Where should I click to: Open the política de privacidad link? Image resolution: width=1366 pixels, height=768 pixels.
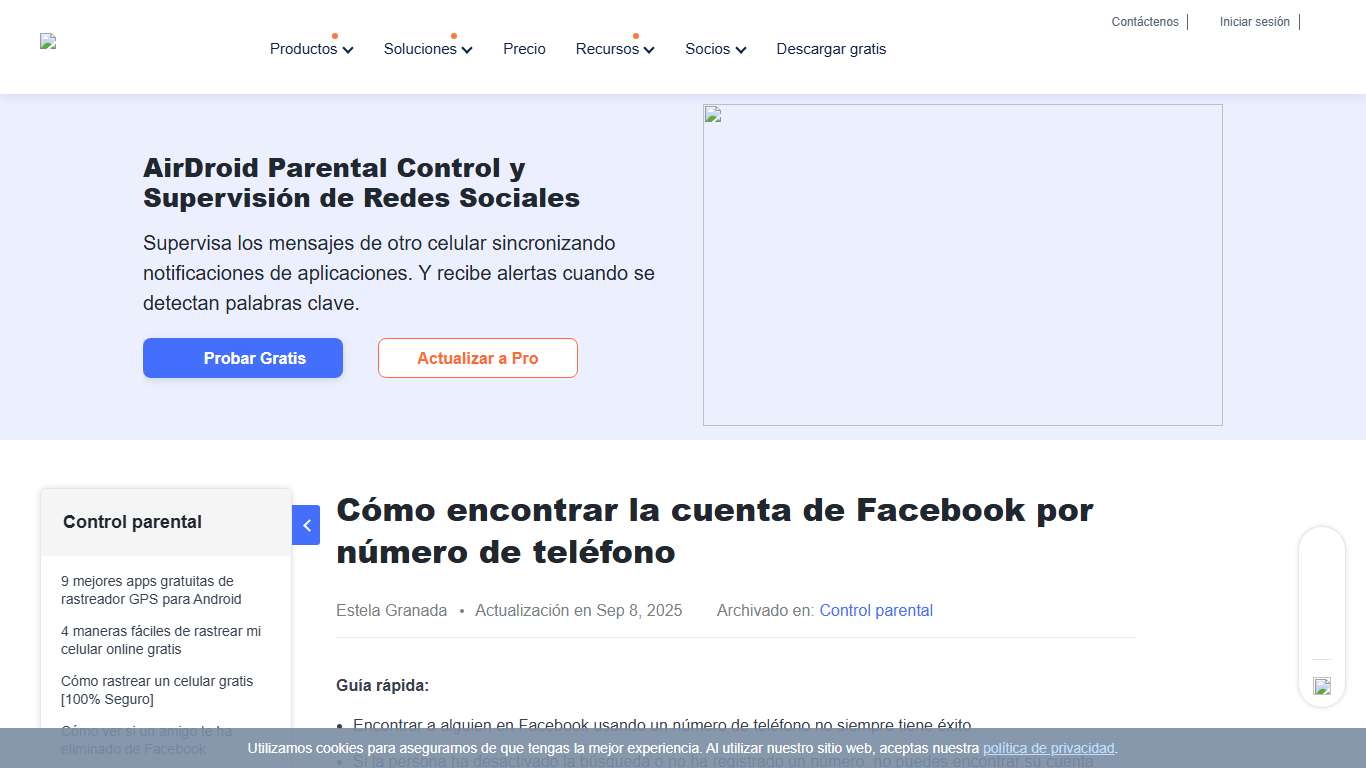[x=1047, y=748]
